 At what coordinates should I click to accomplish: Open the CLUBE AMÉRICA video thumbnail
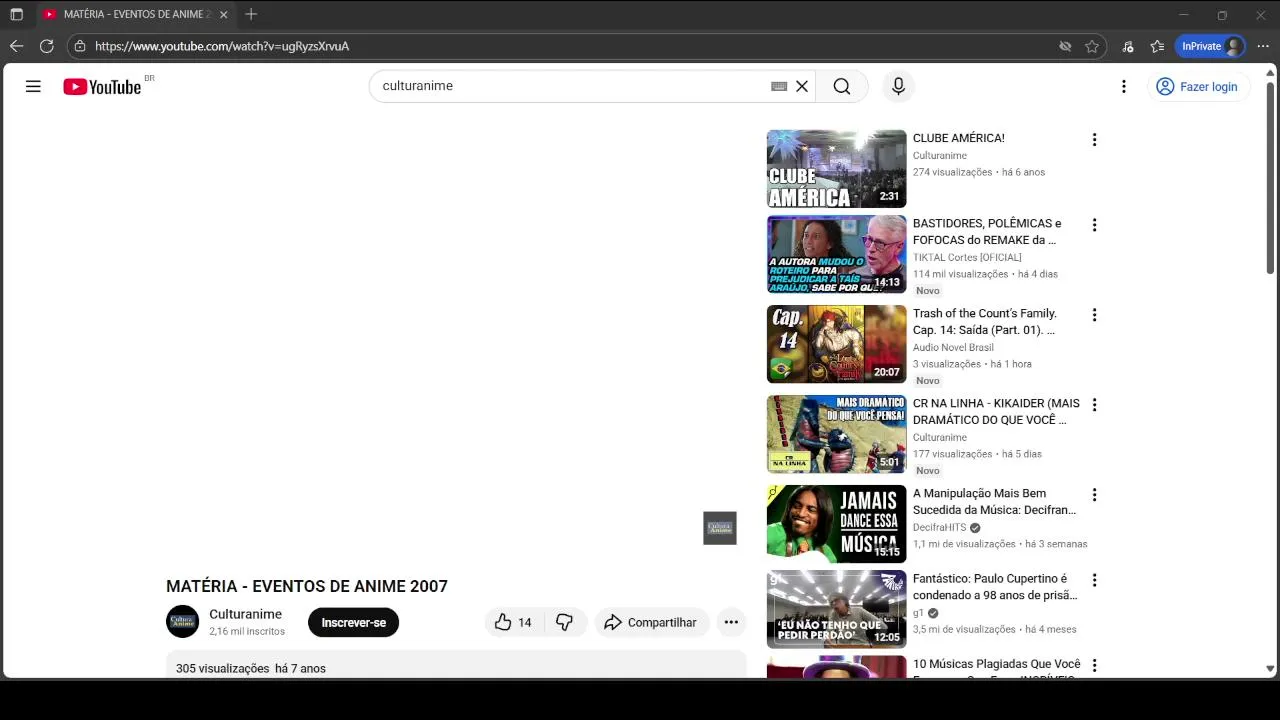click(837, 169)
